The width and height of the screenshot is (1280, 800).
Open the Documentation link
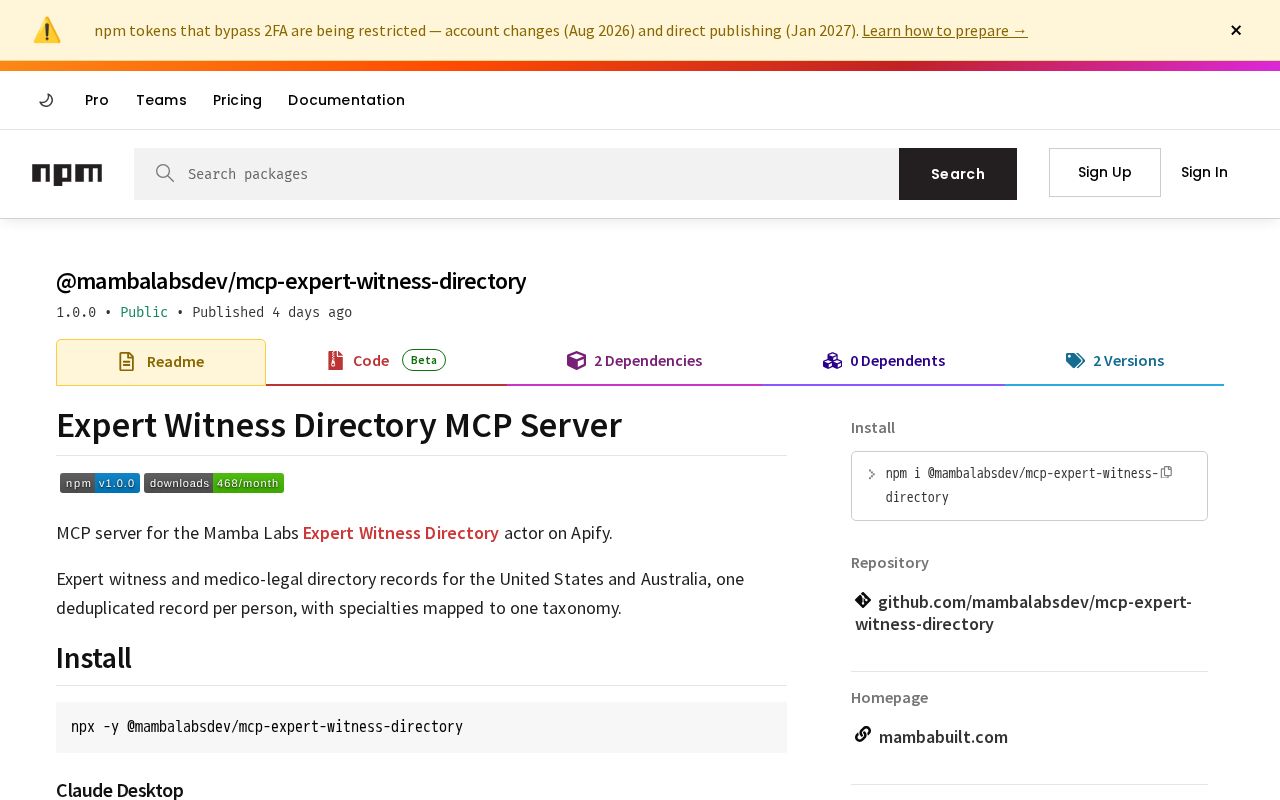(x=346, y=100)
